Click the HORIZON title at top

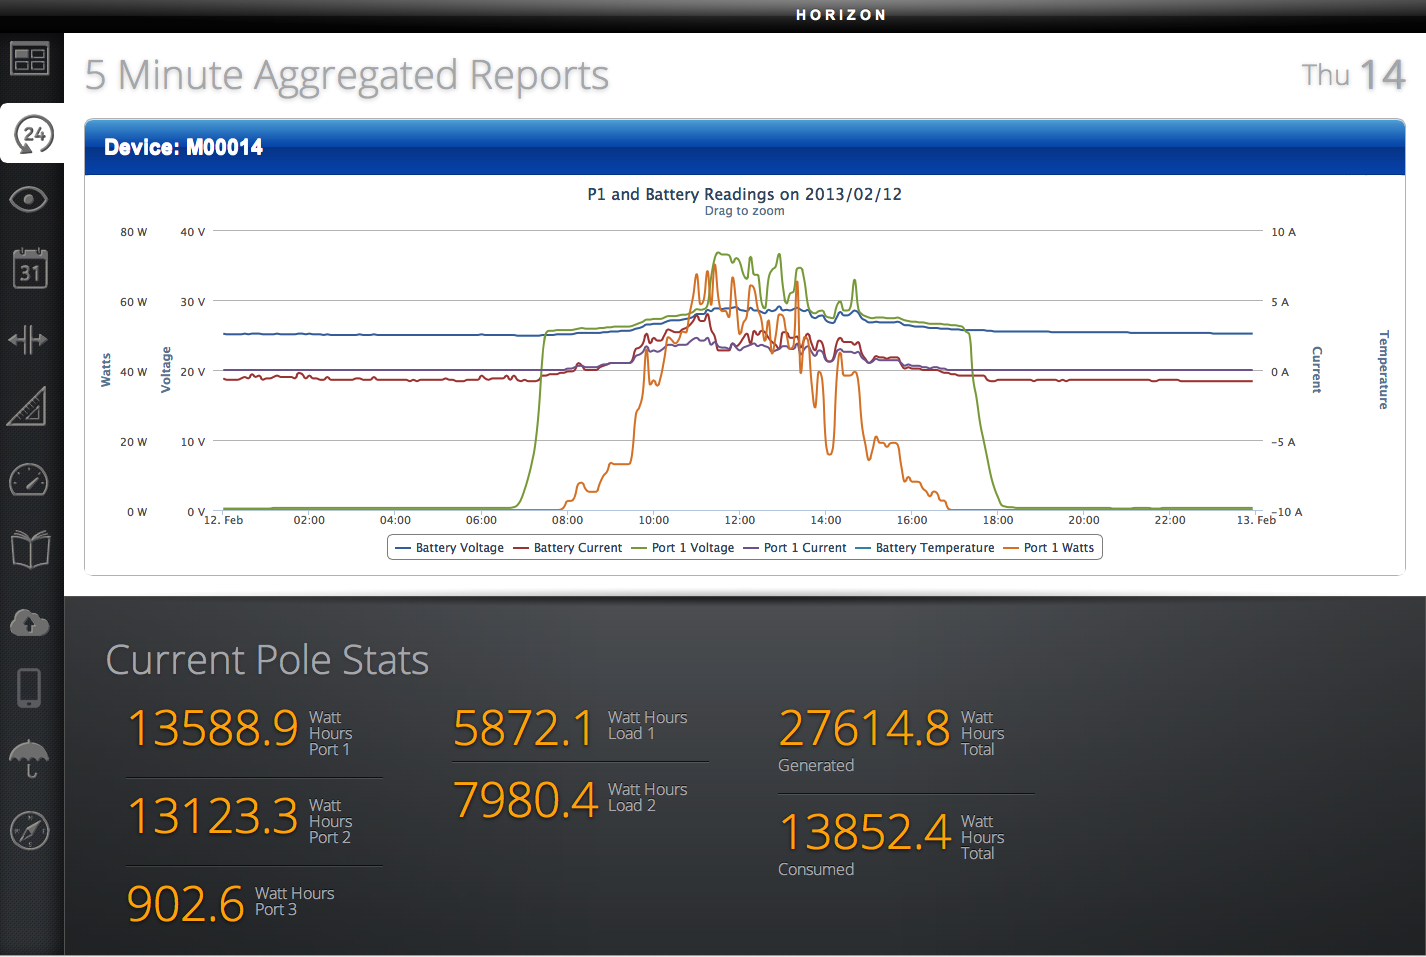[x=841, y=15]
